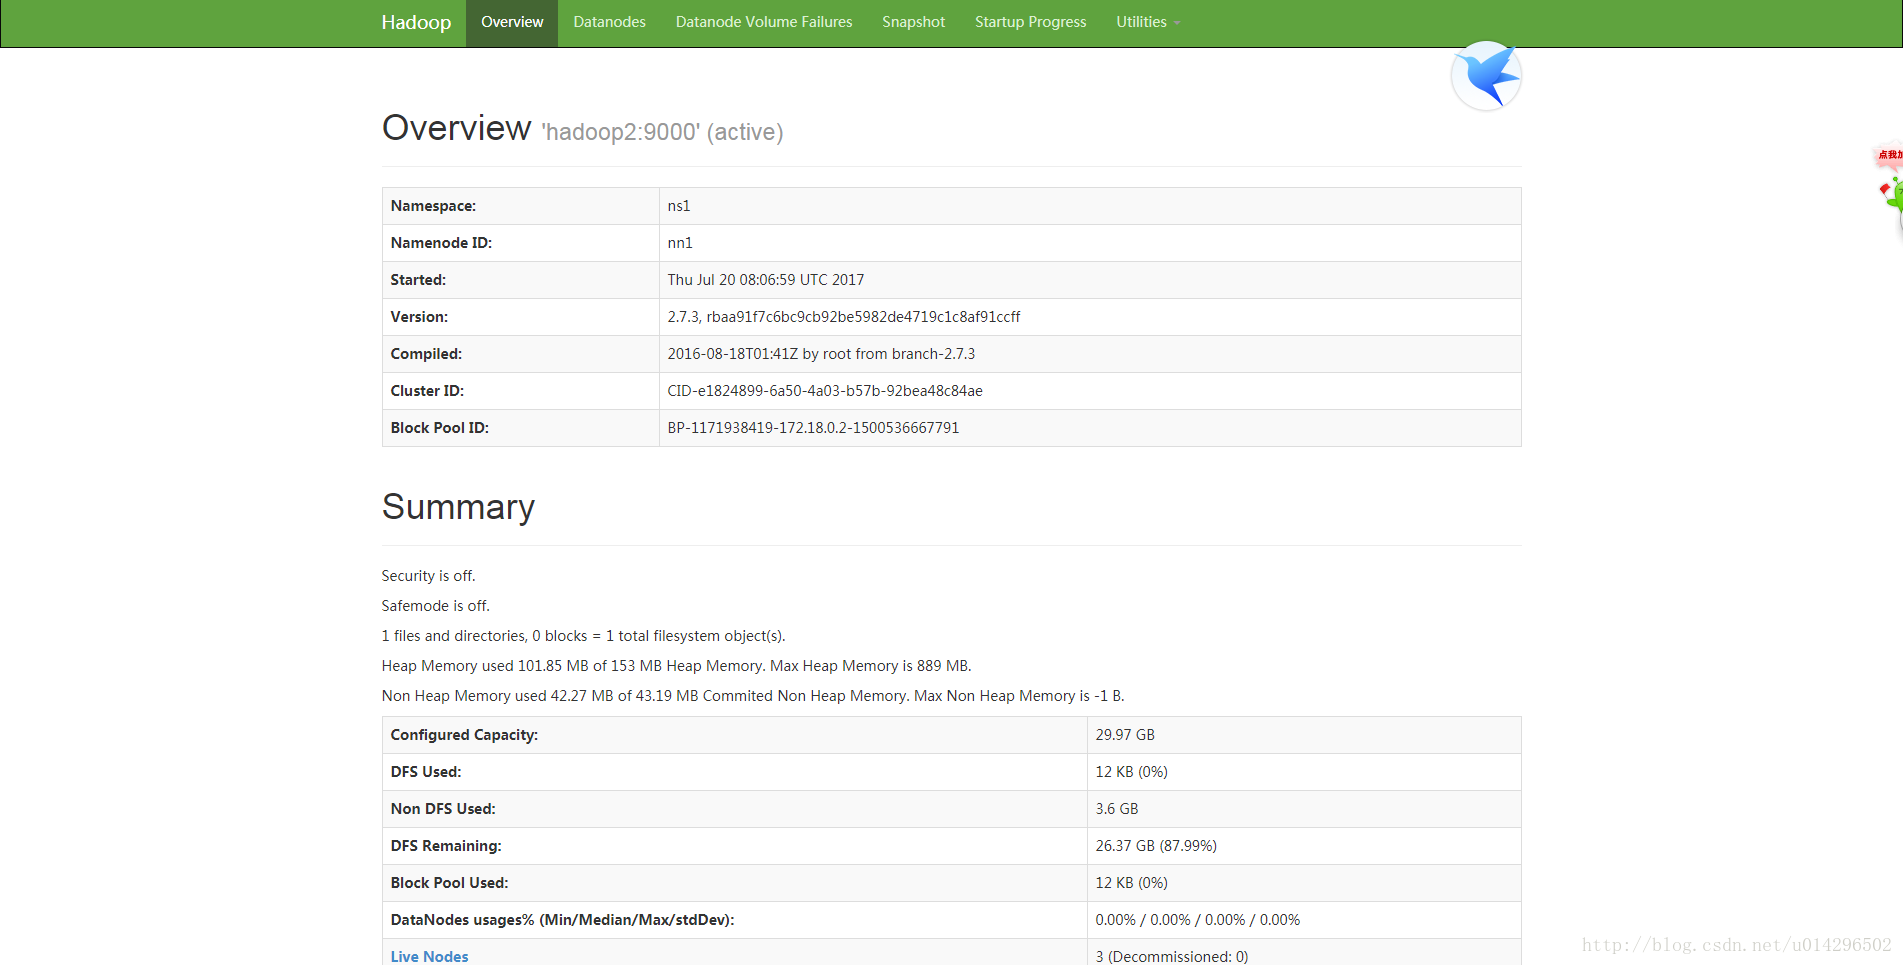Image resolution: width=1903 pixels, height=965 pixels.
Task: Click the blue bird floating icon
Action: [x=1486, y=76]
